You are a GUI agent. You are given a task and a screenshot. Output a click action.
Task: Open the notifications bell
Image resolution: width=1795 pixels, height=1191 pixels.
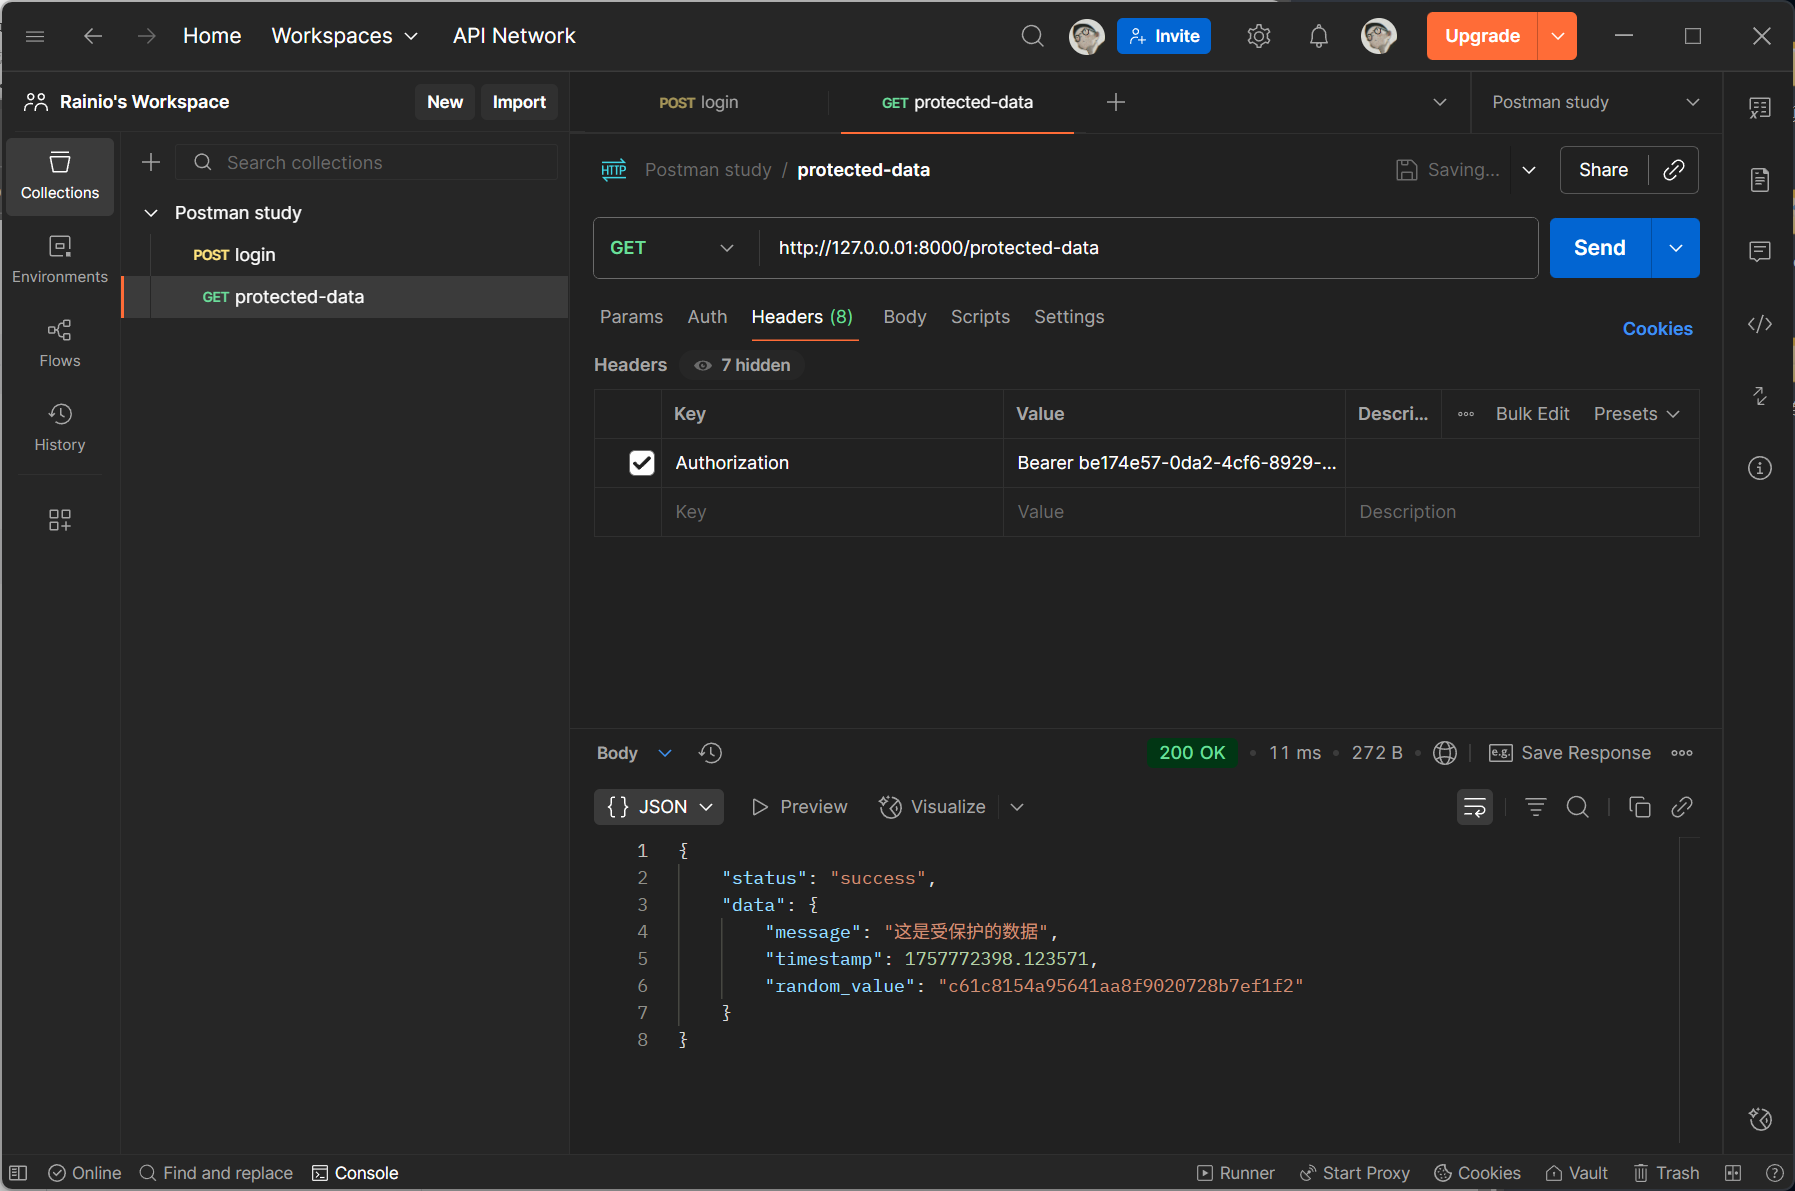coord(1319,36)
